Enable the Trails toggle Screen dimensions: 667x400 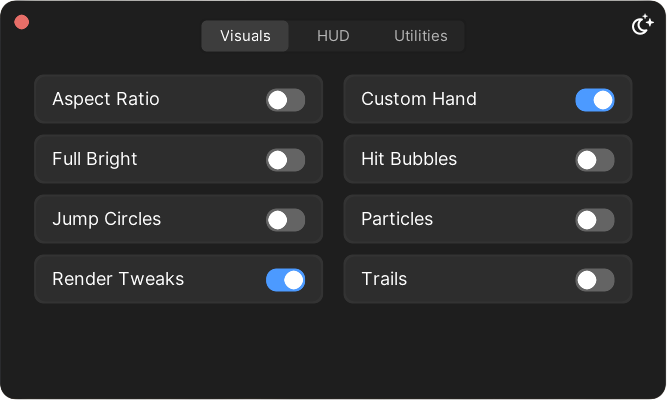click(x=594, y=280)
